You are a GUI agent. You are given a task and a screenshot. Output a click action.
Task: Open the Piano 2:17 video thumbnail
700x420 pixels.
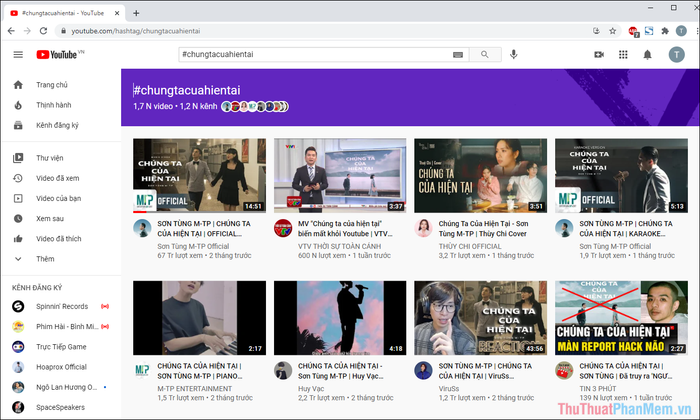(x=199, y=318)
